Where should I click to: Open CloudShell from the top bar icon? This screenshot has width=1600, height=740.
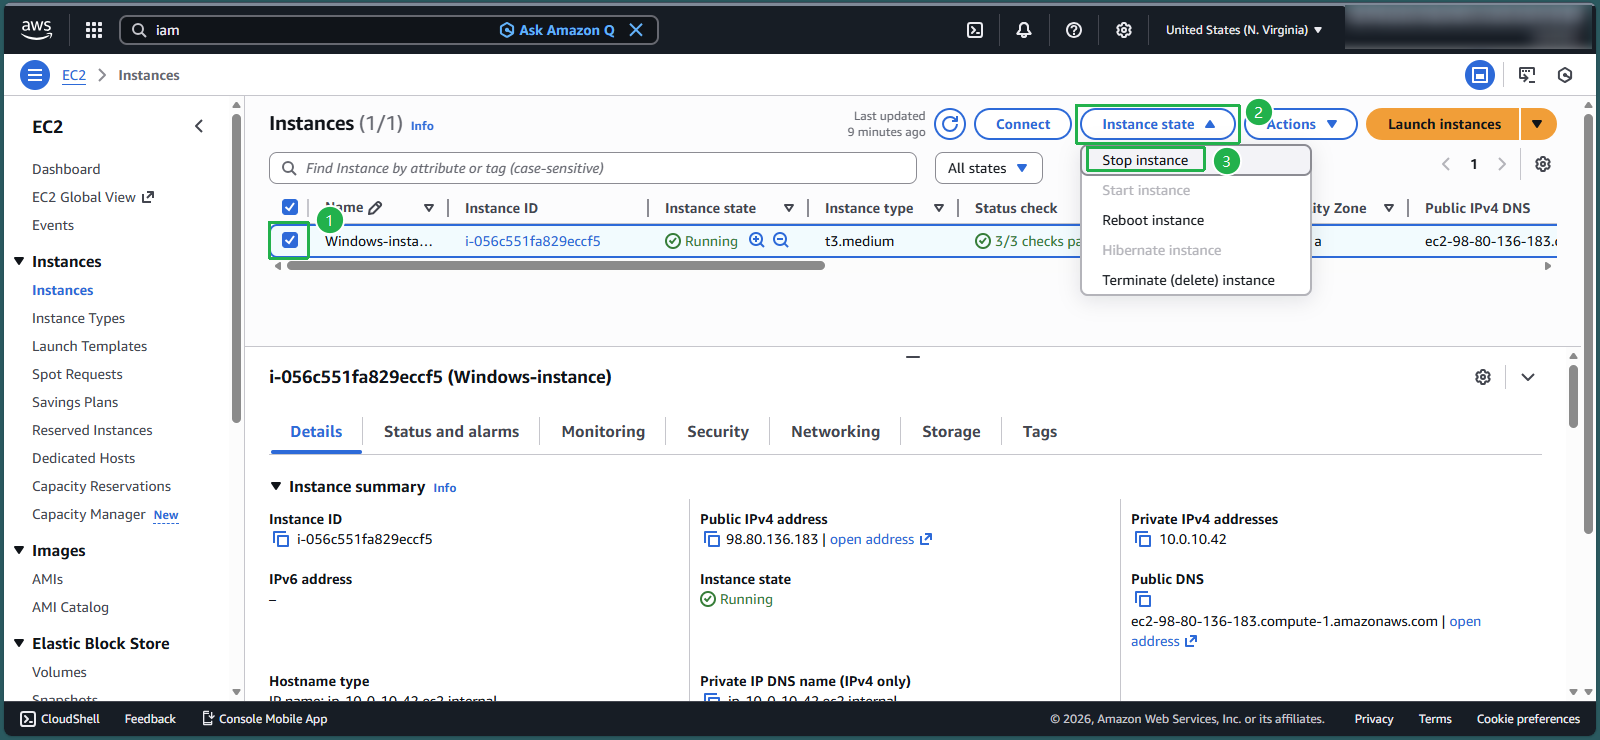coord(975,30)
